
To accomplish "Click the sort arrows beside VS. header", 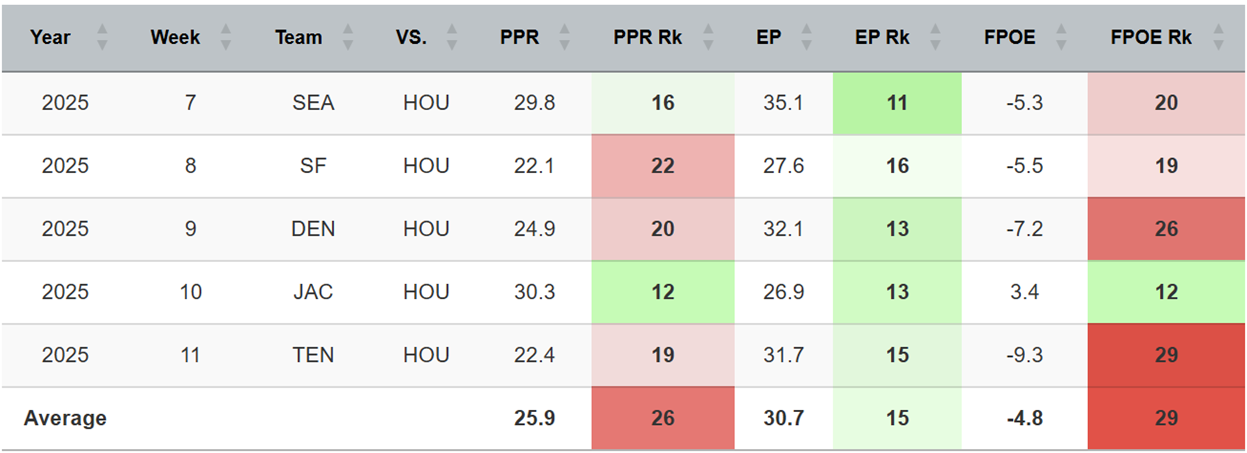I will [452, 38].
